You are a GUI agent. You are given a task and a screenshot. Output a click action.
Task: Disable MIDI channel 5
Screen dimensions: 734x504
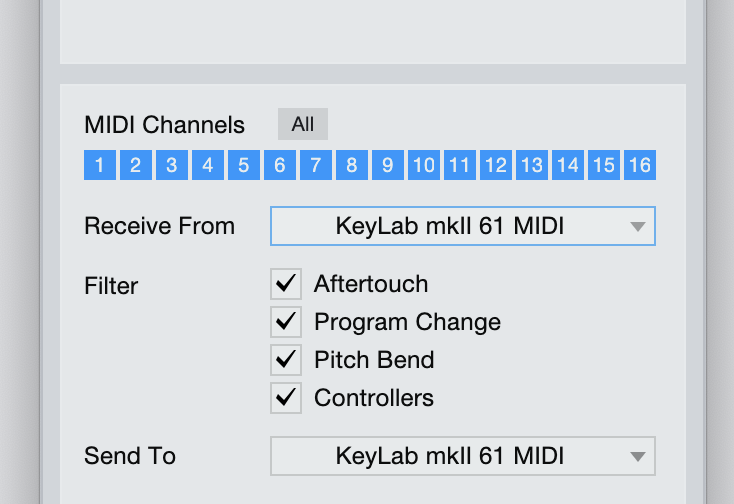[244, 165]
